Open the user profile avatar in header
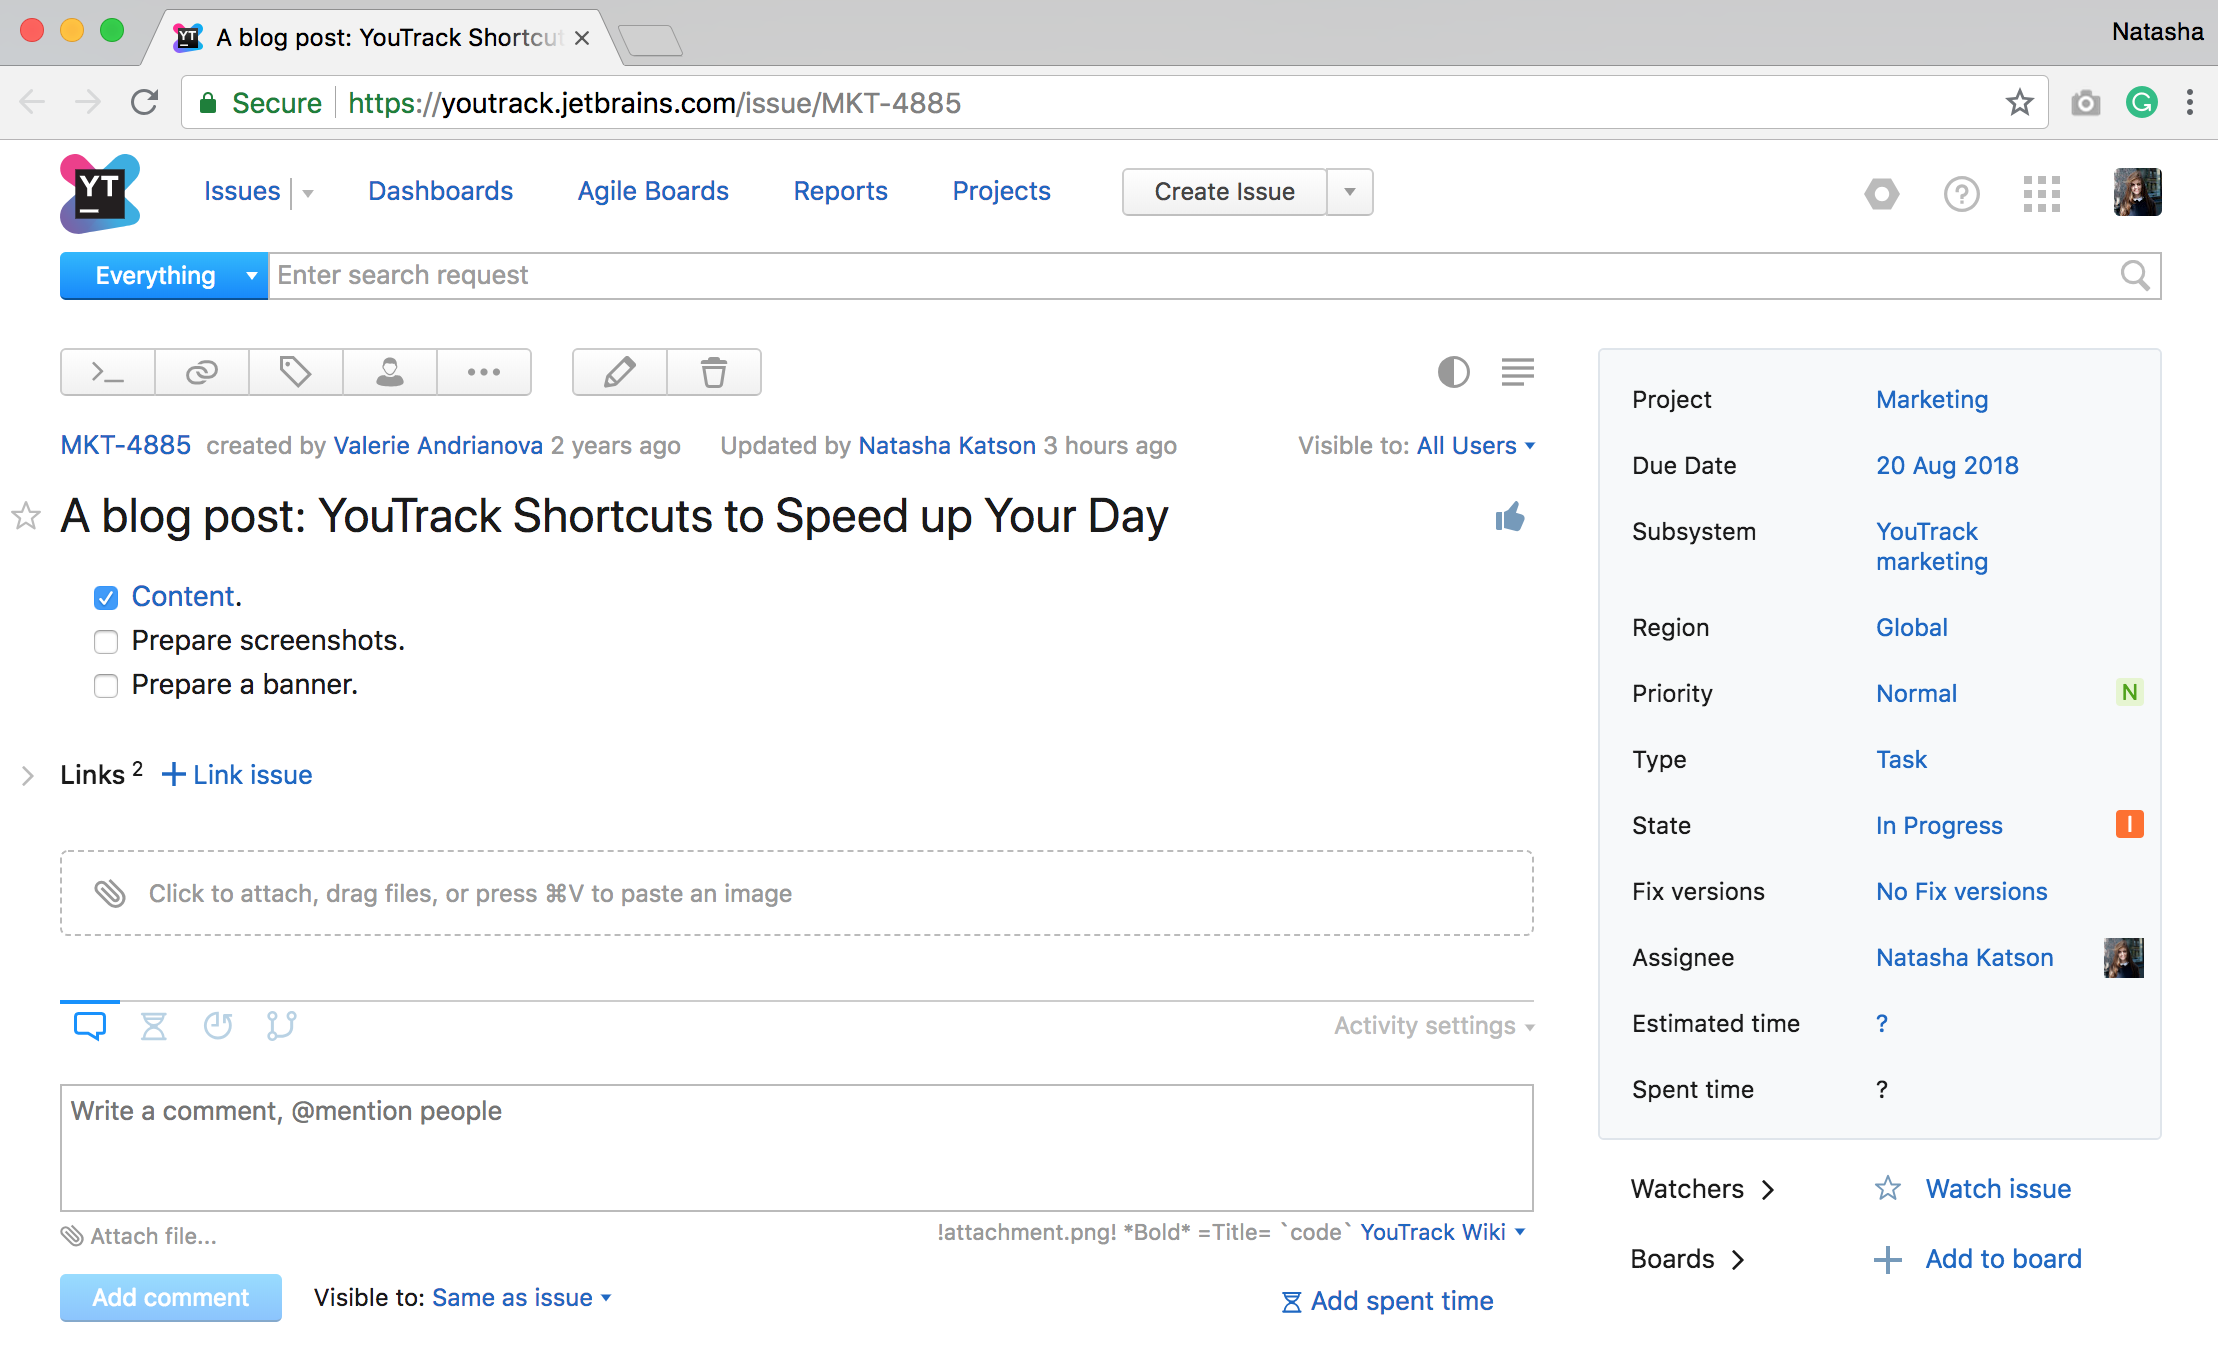The height and width of the screenshot is (1348, 2218). pos(2137,192)
